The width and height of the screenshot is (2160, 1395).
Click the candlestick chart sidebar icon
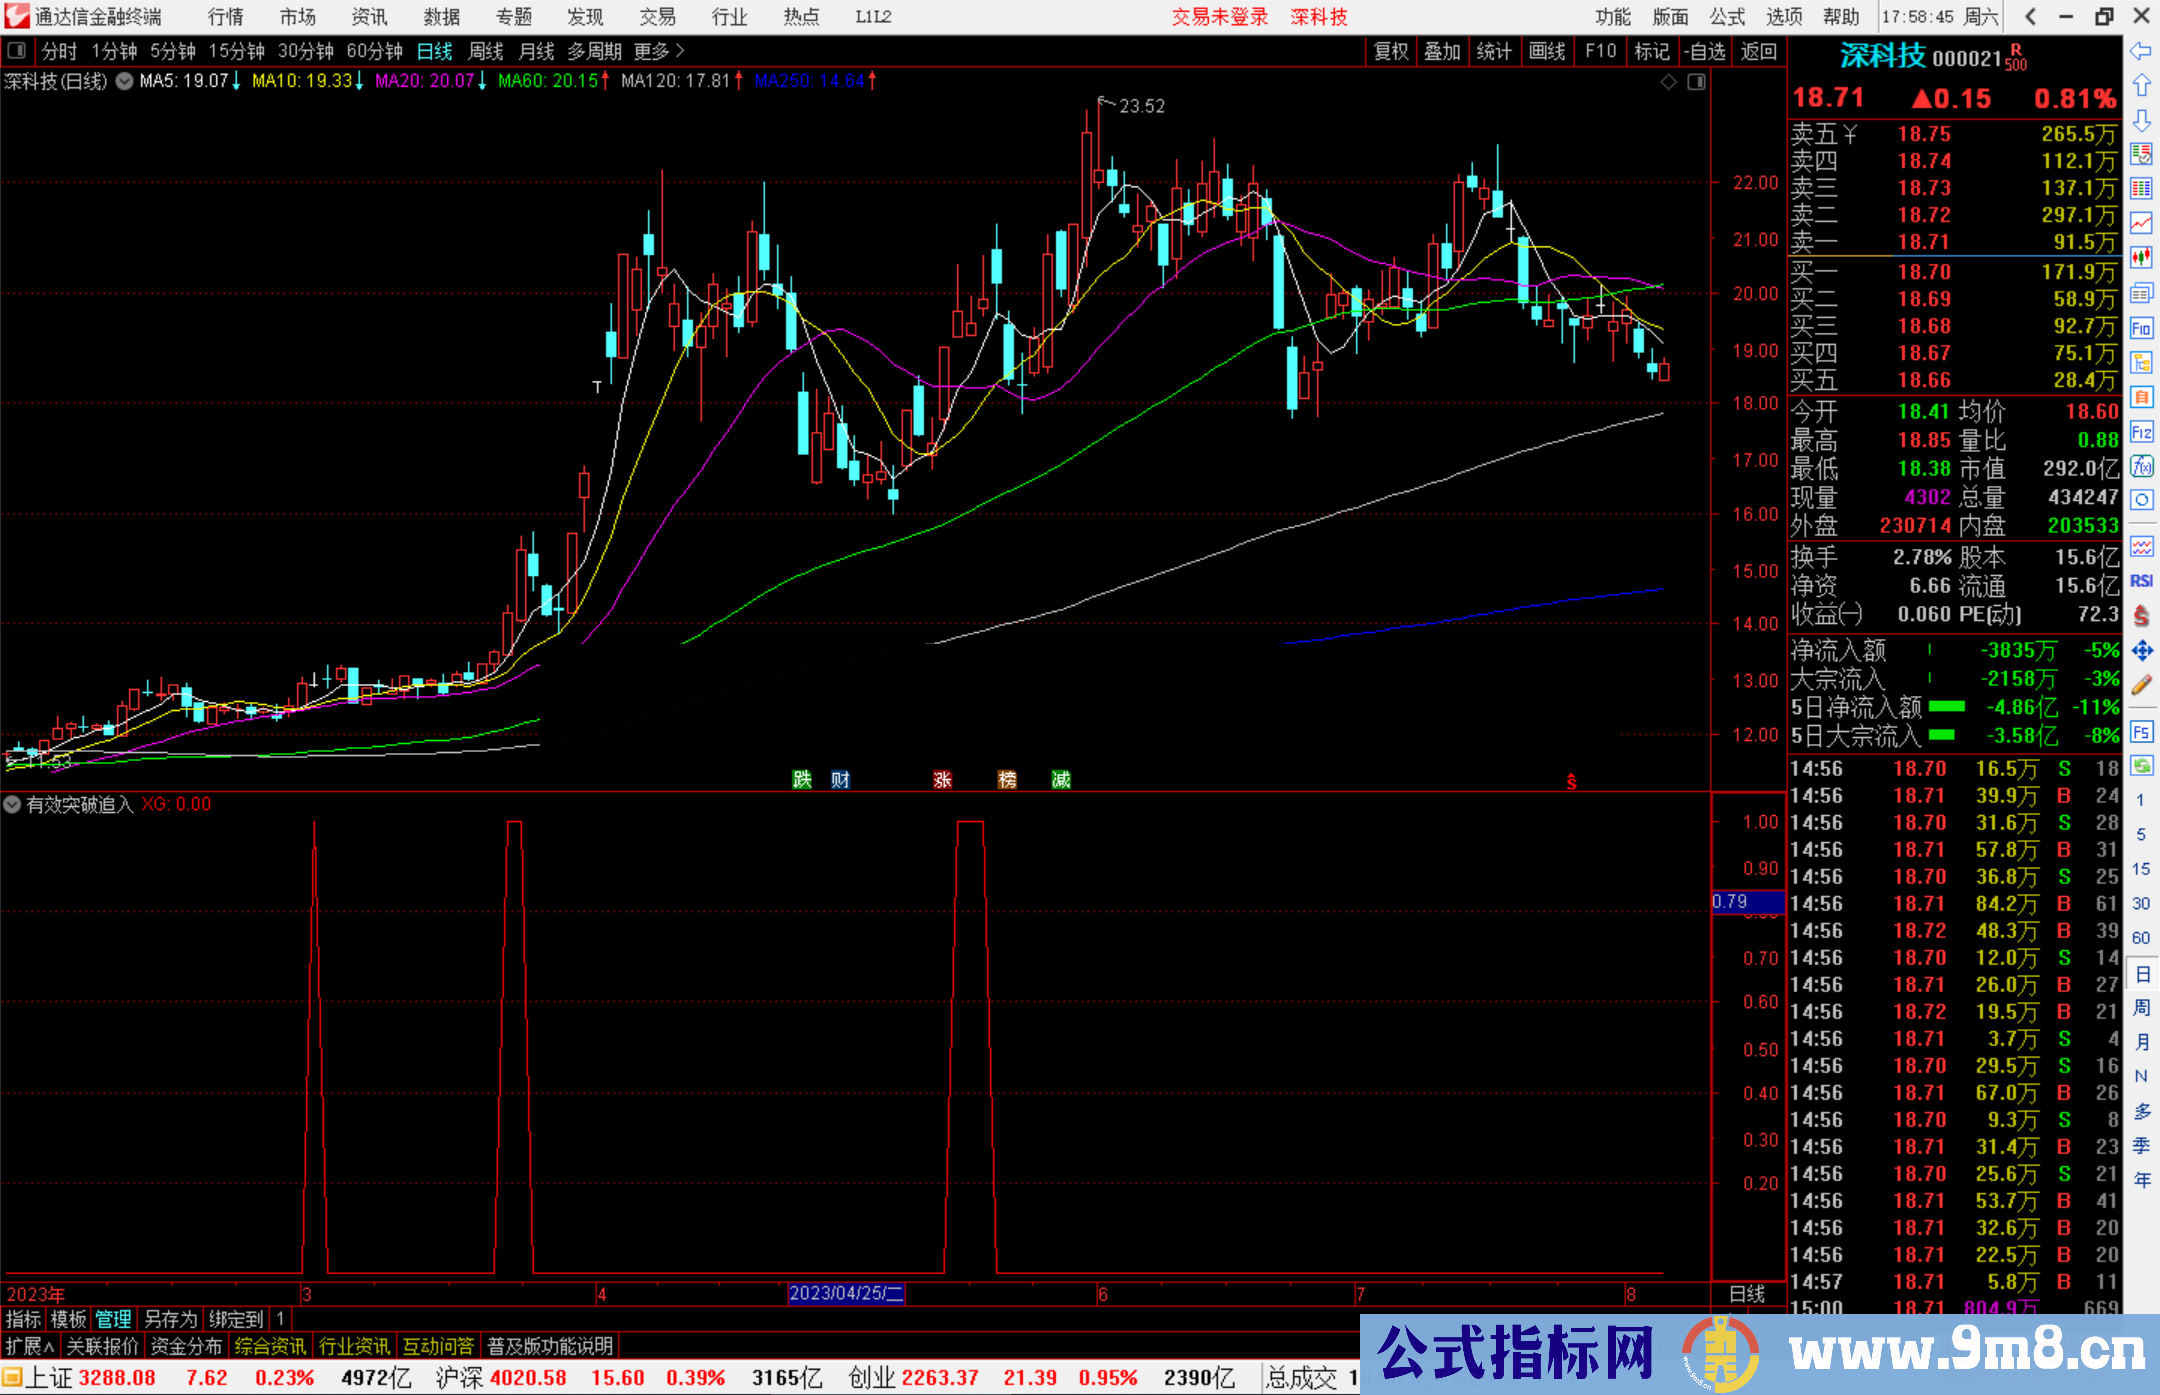(x=2141, y=257)
